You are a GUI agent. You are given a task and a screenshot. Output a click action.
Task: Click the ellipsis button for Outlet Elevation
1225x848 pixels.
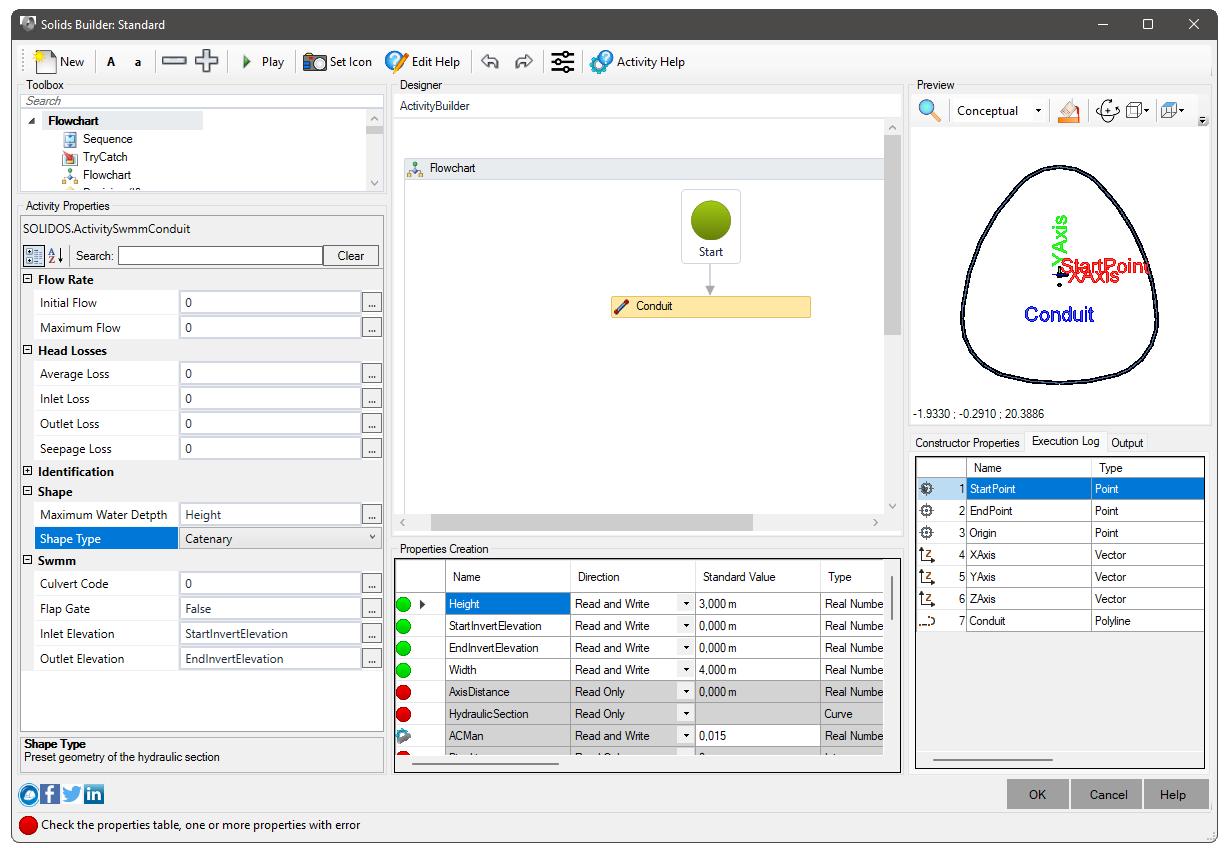point(372,659)
